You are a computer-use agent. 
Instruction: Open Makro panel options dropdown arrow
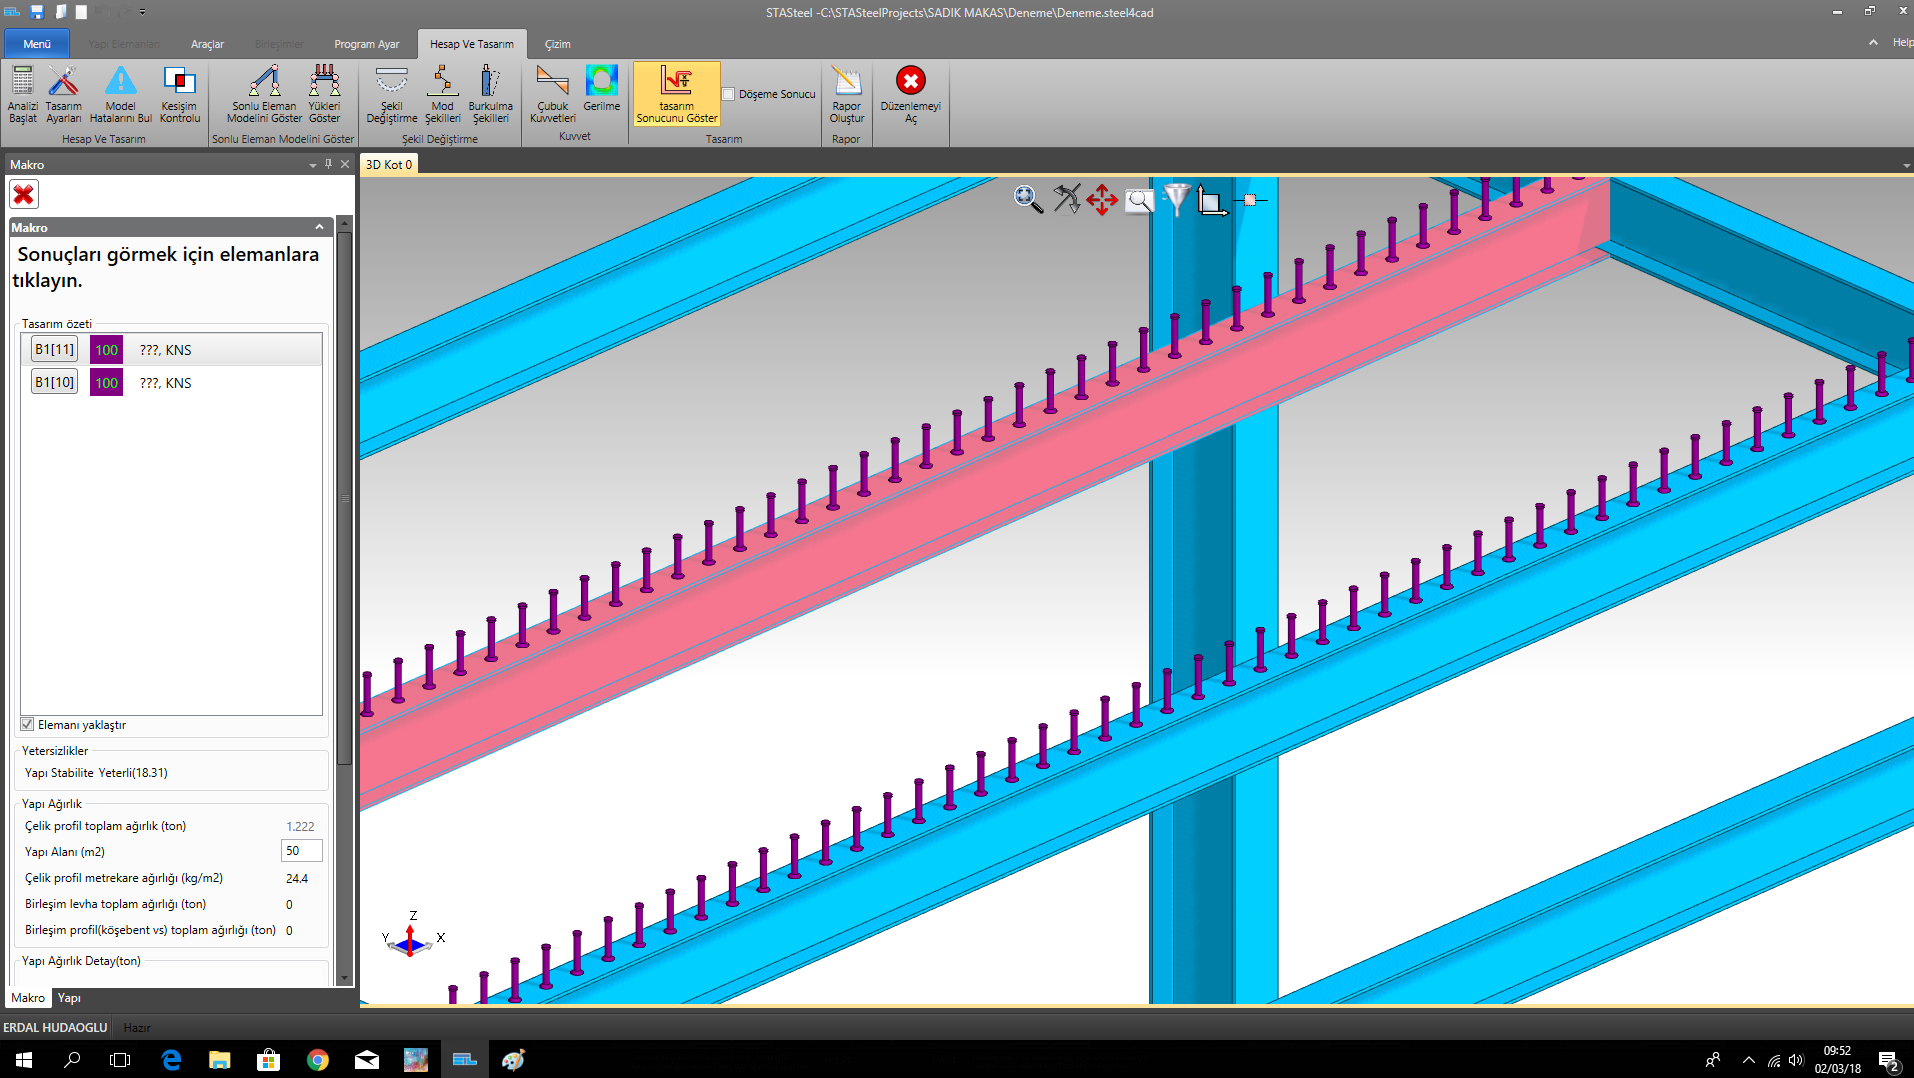tap(313, 165)
